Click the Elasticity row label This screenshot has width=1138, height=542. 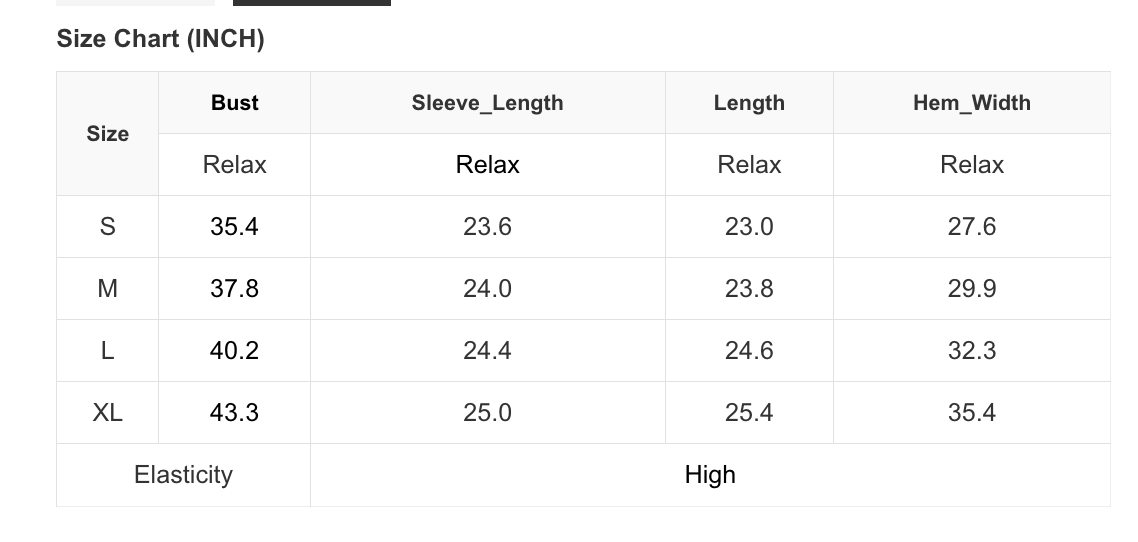(183, 475)
